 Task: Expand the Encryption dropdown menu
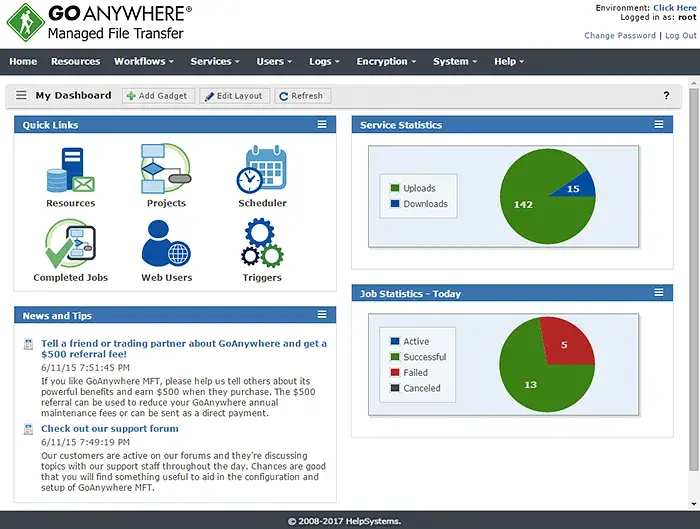point(388,62)
